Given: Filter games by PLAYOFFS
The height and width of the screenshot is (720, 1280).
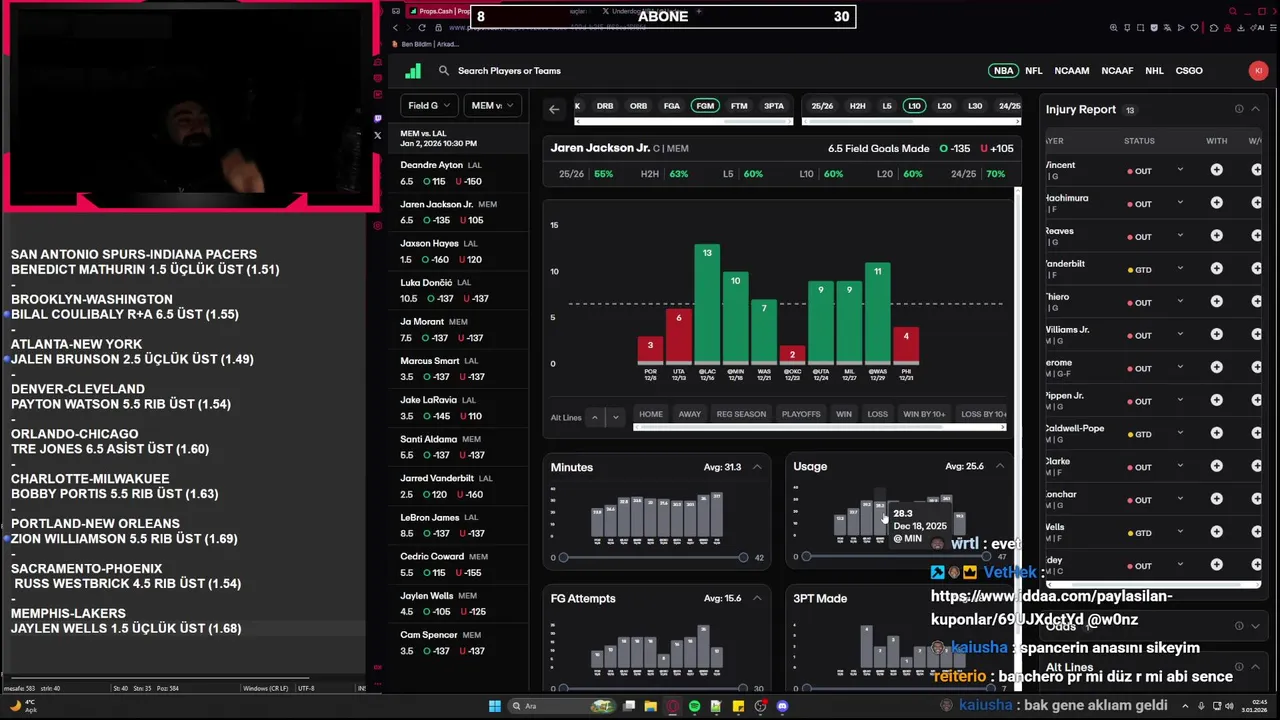Looking at the screenshot, I should tap(801, 414).
